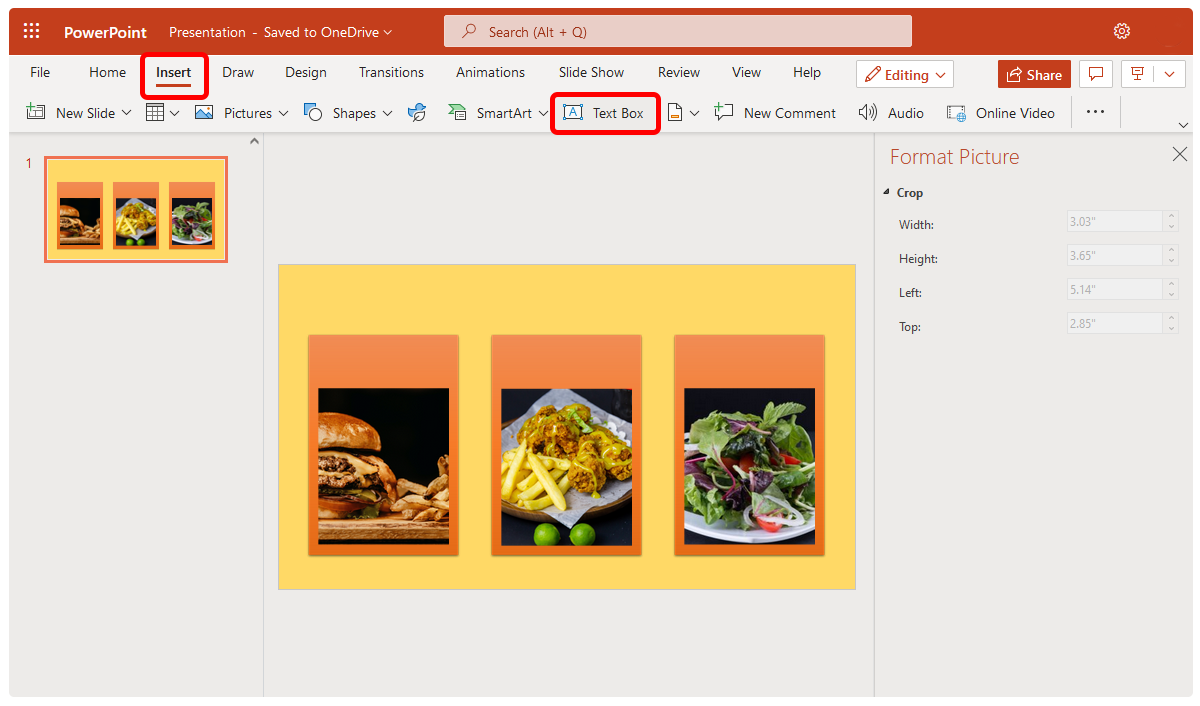Insert a Text Box
The width and height of the screenshot is (1200, 706).
pos(605,112)
